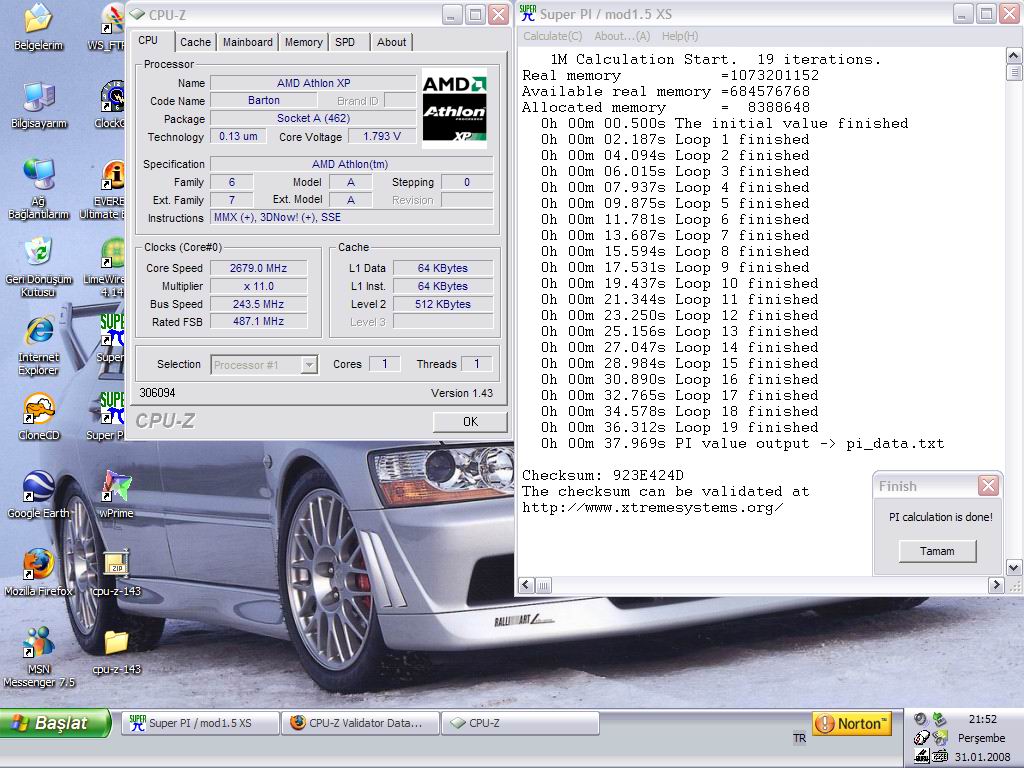Screen dimensions: 1024x768
Task: Click CPU-Z title bar app icon
Action: coord(136,14)
